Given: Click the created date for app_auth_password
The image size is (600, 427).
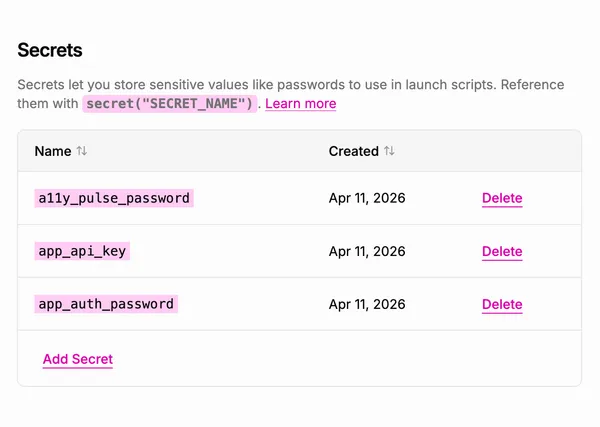Looking at the screenshot, I should pyautogui.click(x=367, y=304).
